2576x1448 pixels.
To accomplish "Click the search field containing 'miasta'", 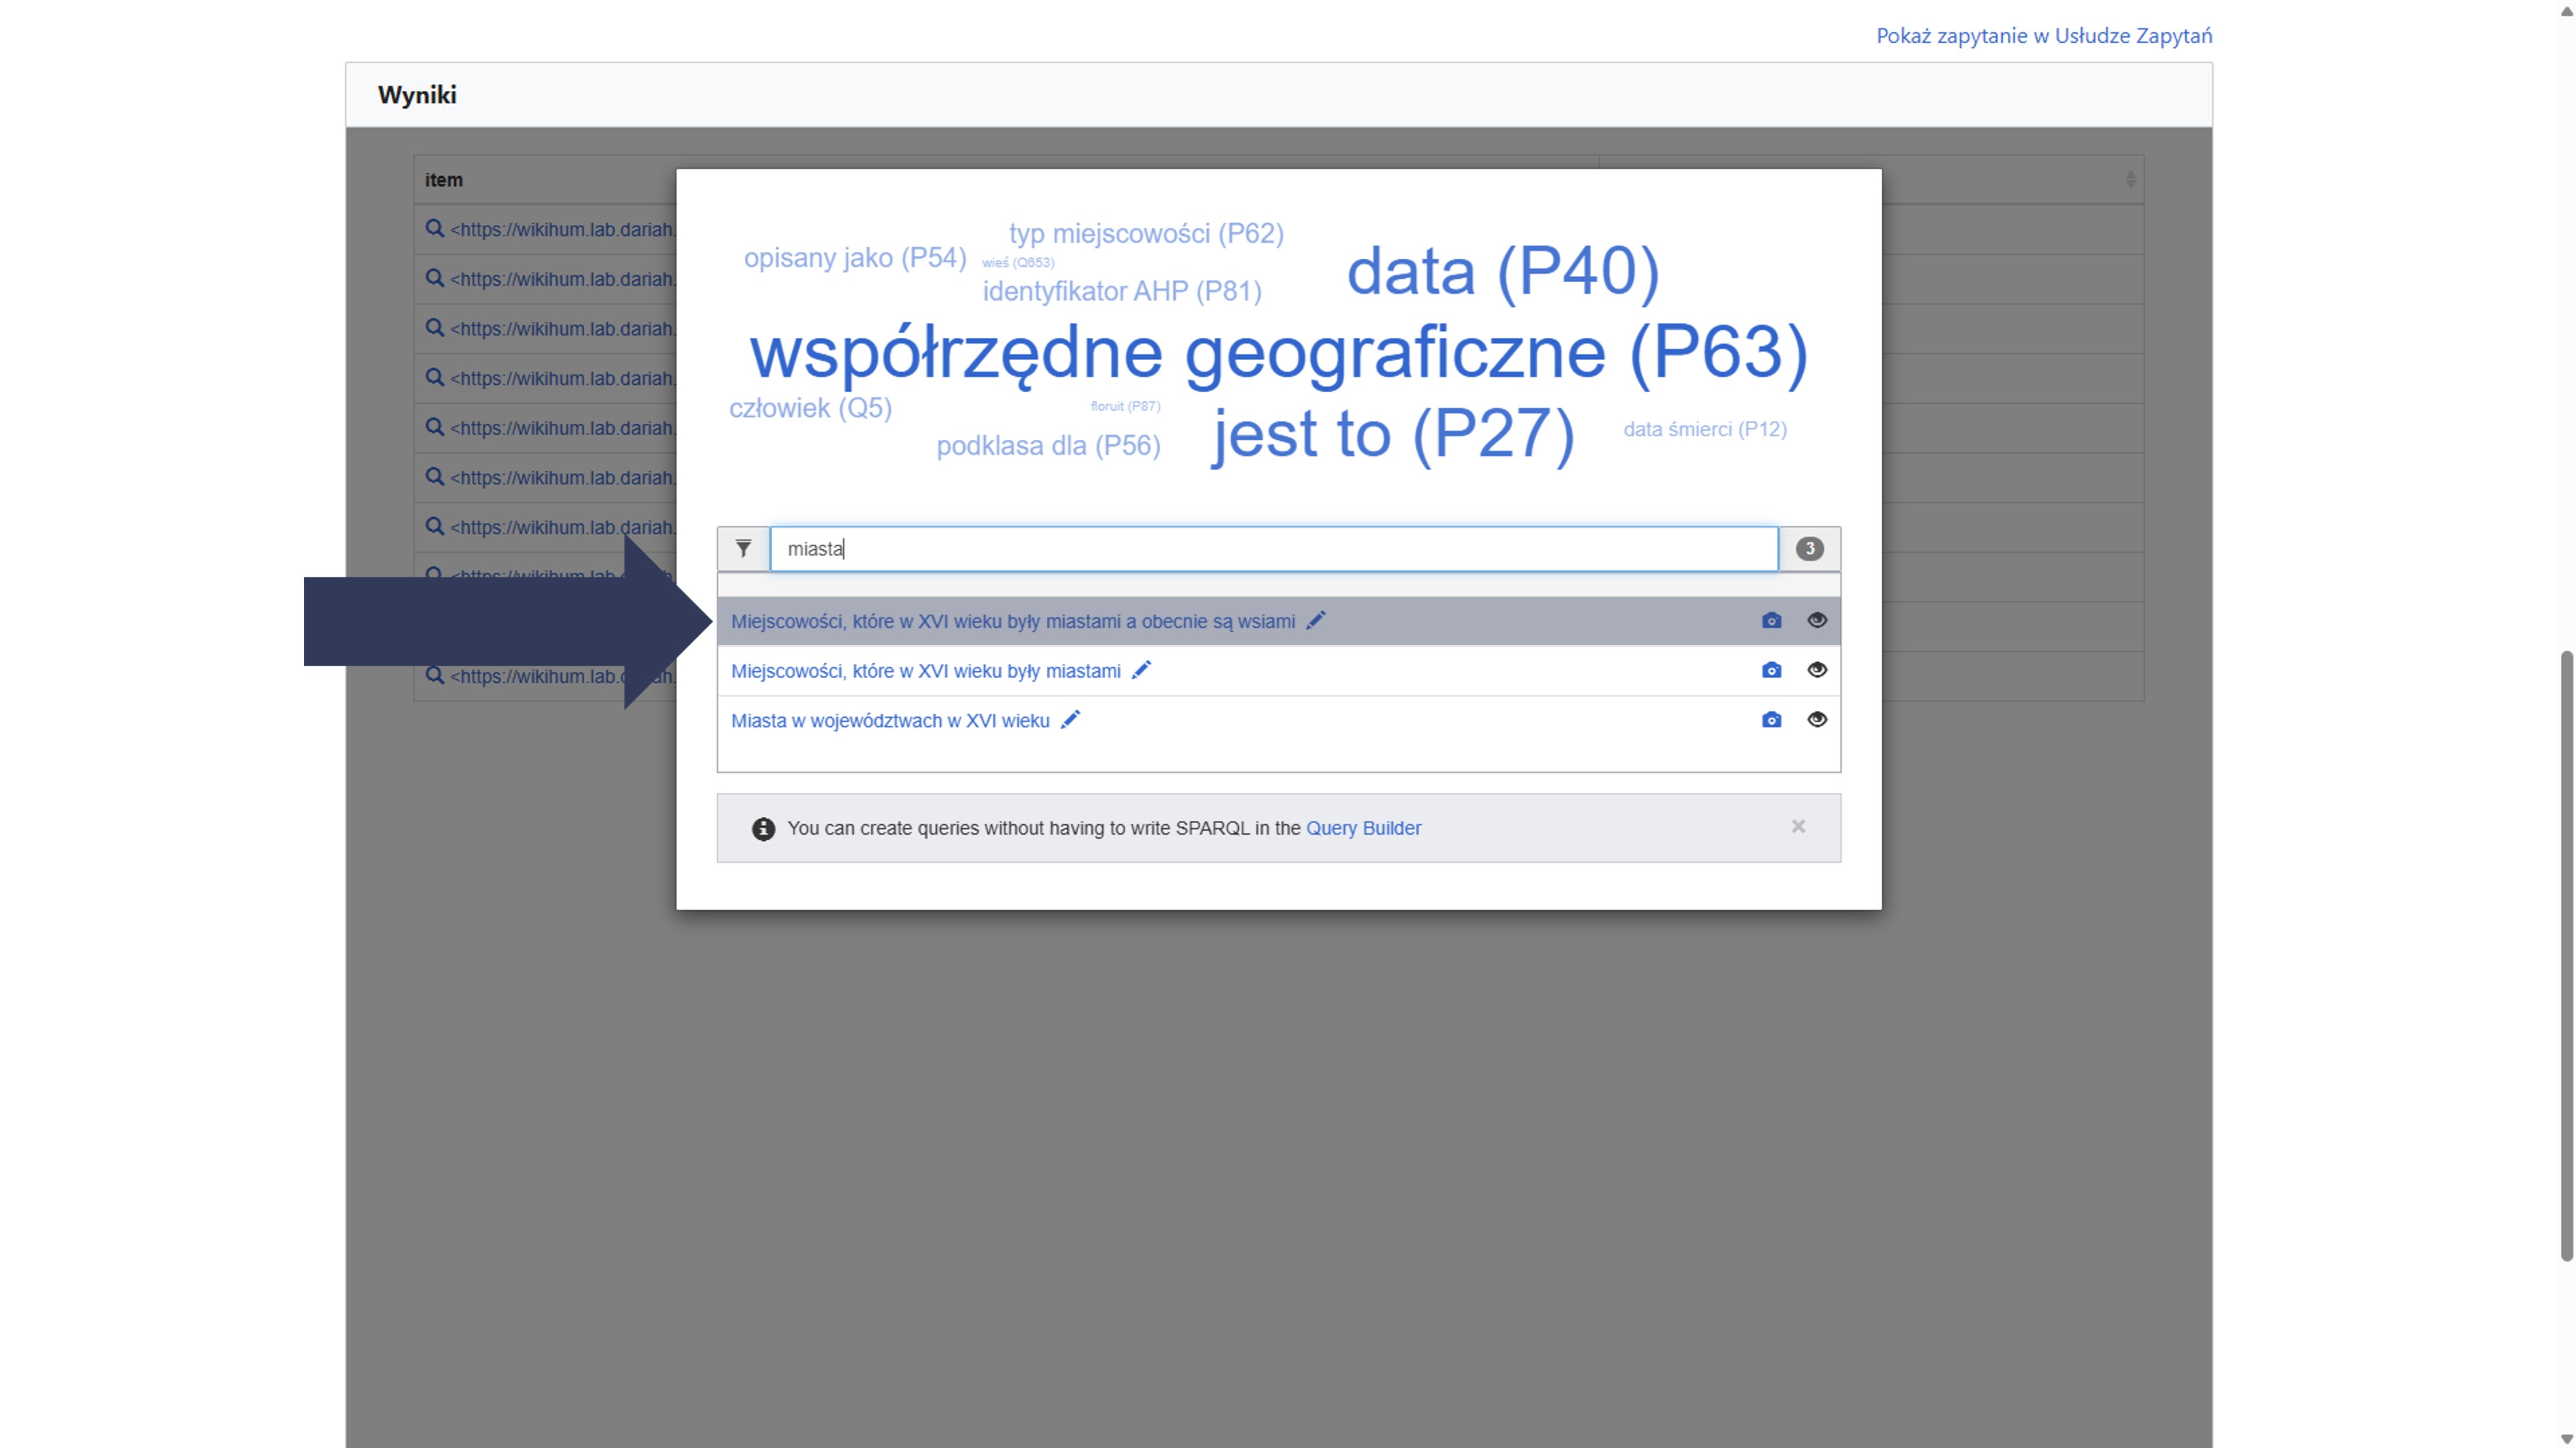I will (x=1273, y=549).
